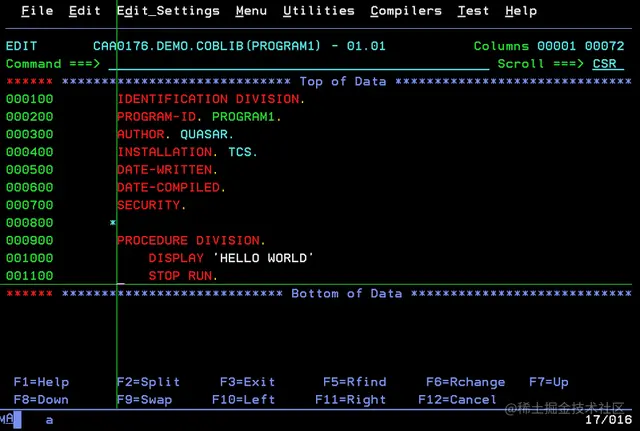Image resolution: width=640 pixels, height=431 pixels.
Task: Click the DISPLAY keyword
Action: tap(176, 258)
